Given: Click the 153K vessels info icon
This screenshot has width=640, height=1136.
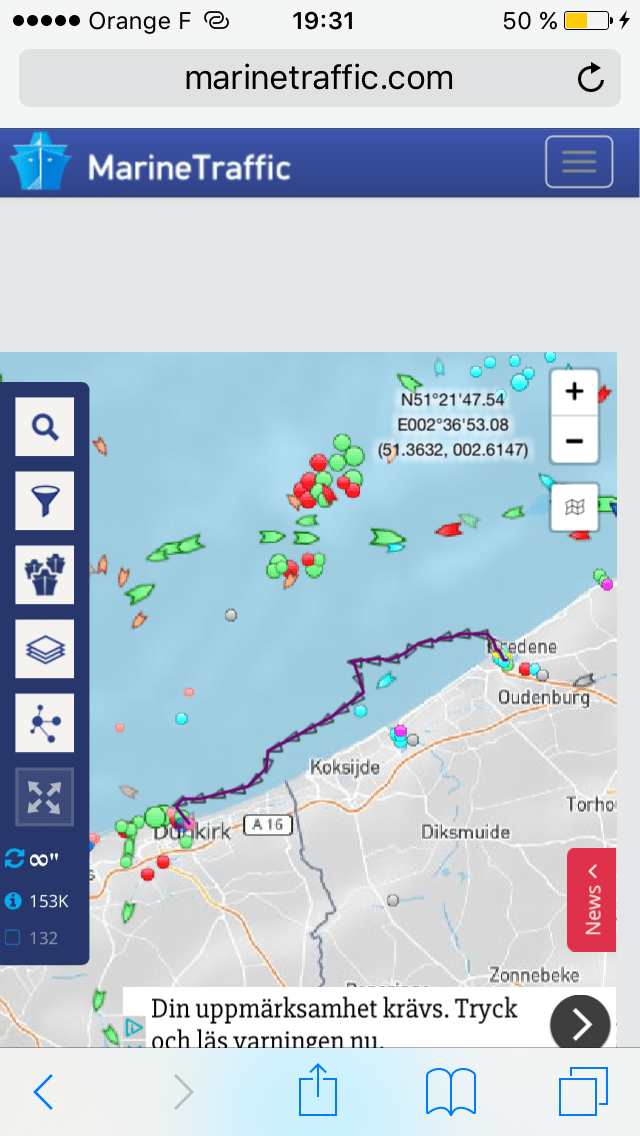Looking at the screenshot, I should coord(14,901).
